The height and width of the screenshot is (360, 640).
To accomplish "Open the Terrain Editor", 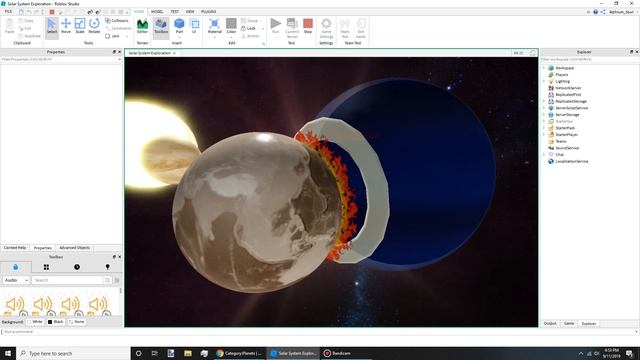I will click(x=142, y=27).
